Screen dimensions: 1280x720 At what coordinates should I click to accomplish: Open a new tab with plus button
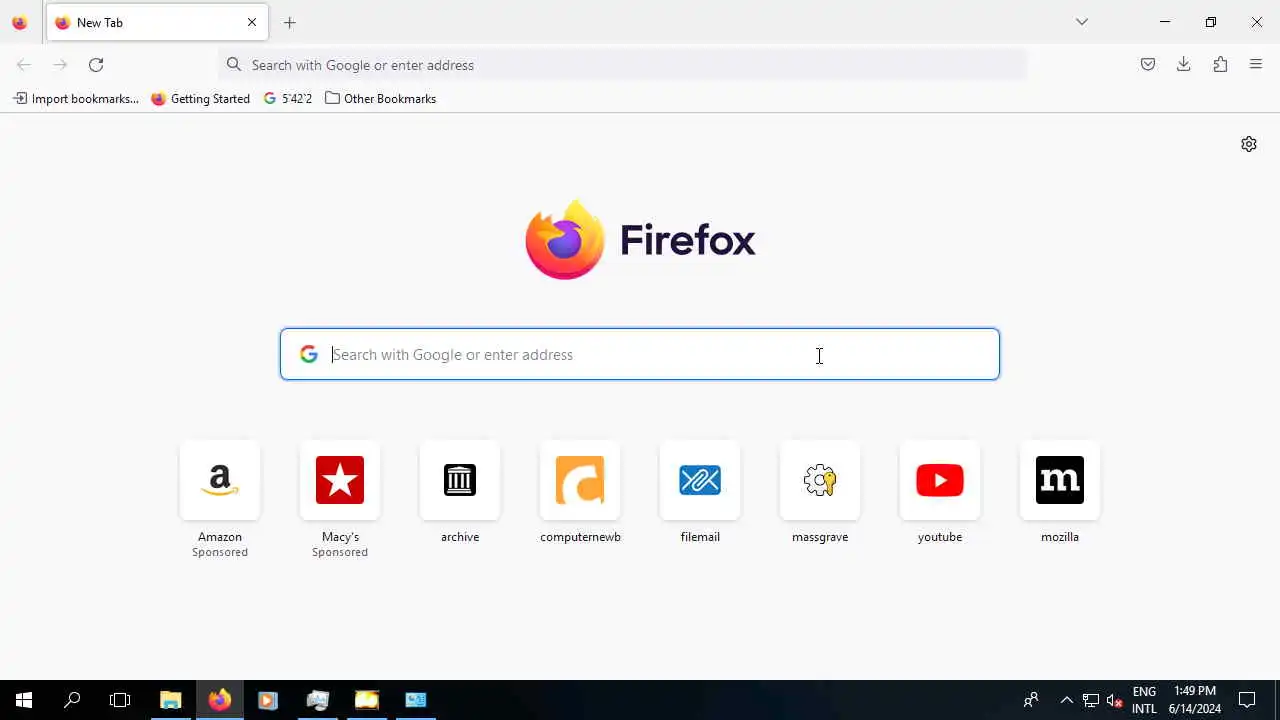(290, 22)
